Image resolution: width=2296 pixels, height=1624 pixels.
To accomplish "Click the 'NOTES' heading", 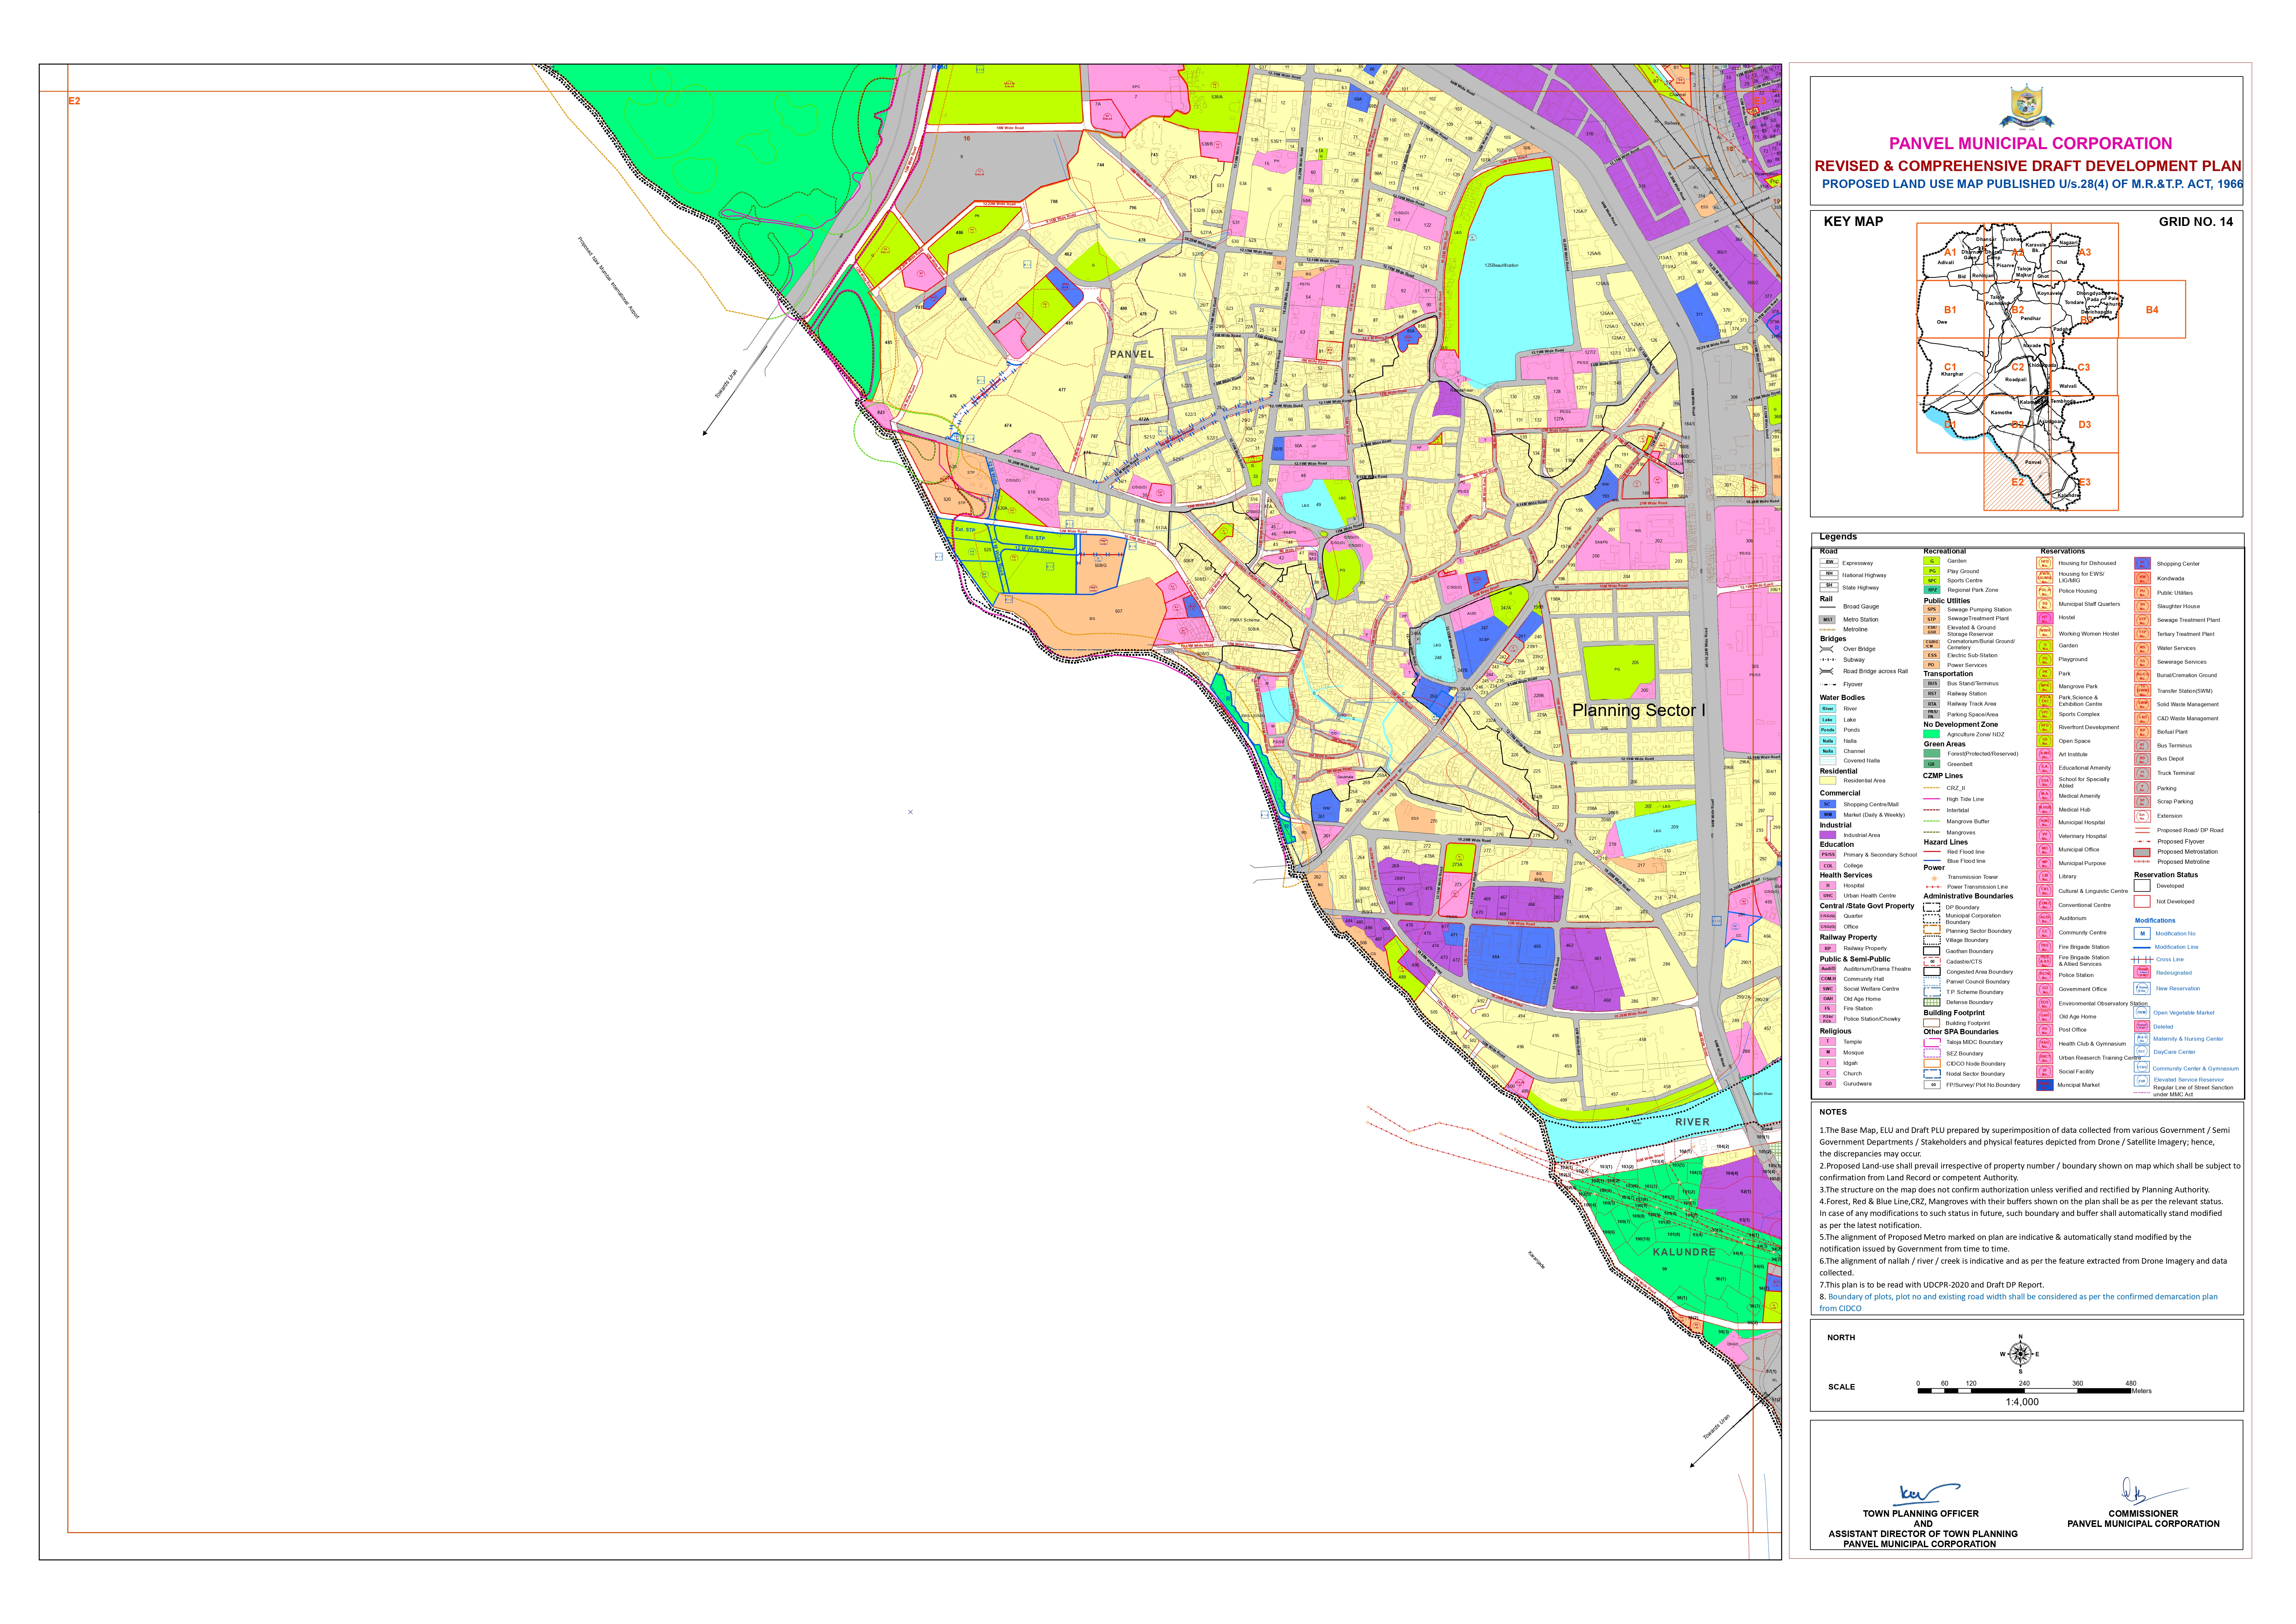I will point(1833,1112).
